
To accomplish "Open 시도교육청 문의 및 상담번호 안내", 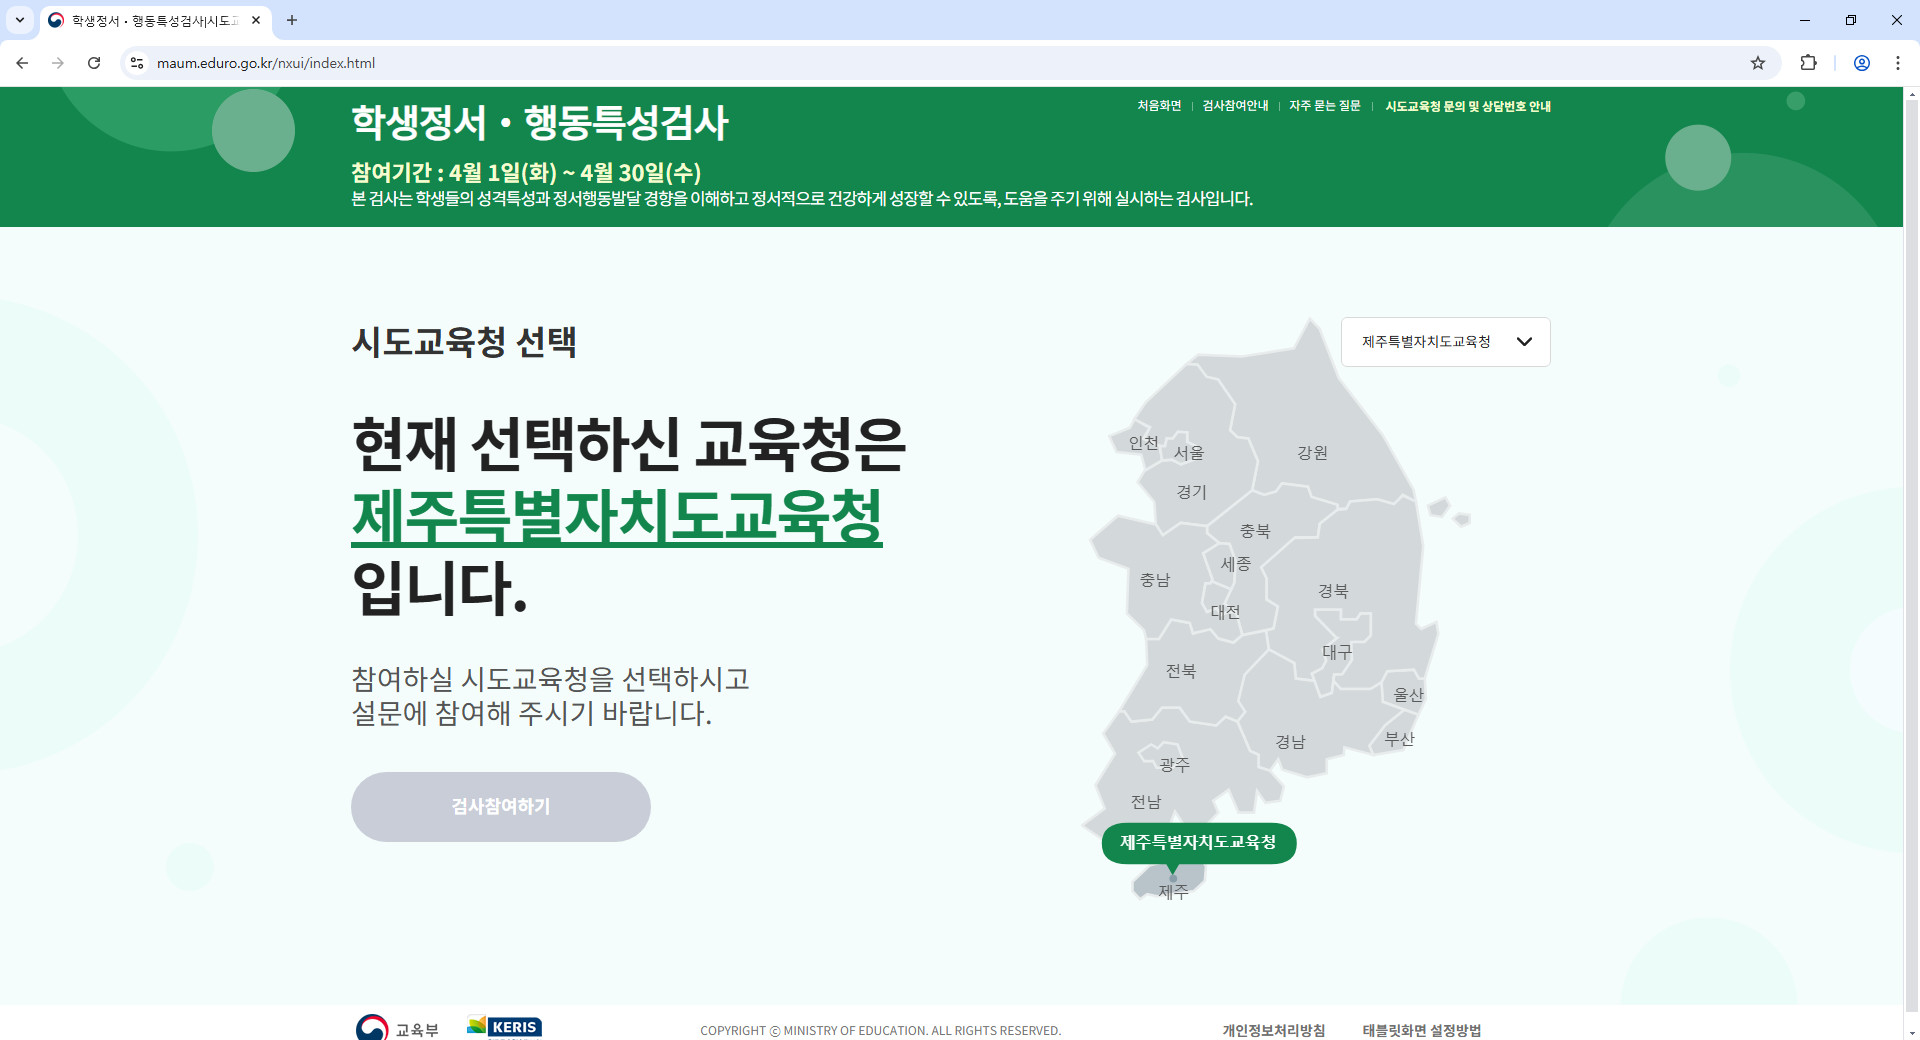I will tap(1468, 106).
